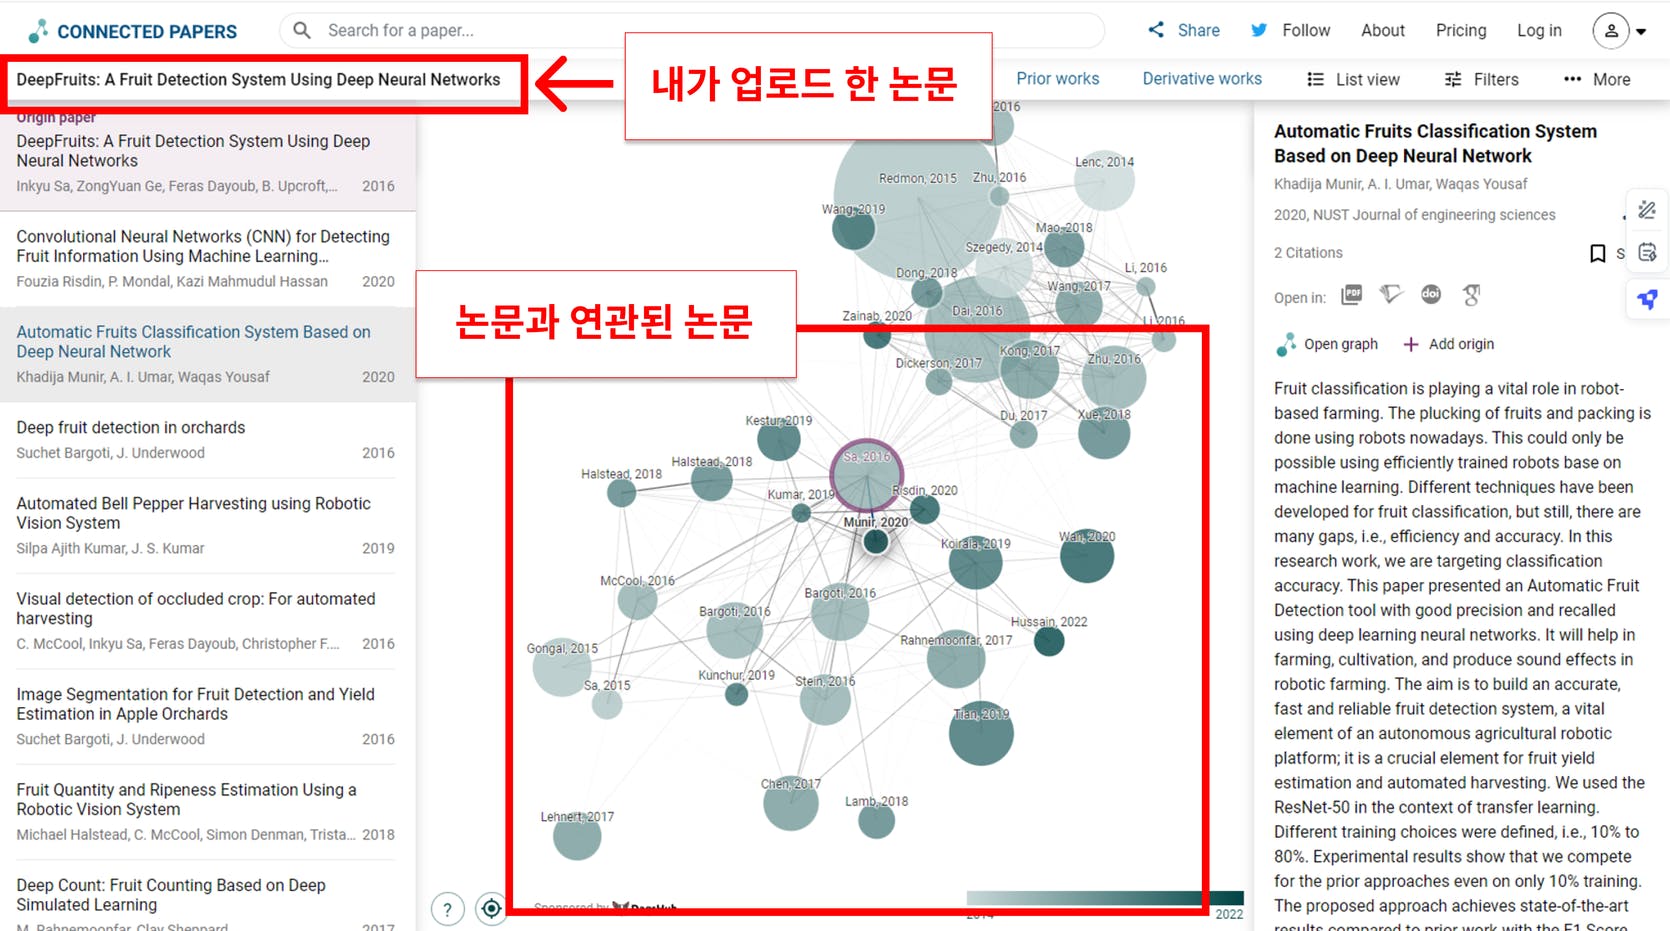The image size is (1670, 931).
Task: Click the Twitter bird Follow icon
Action: [1259, 30]
